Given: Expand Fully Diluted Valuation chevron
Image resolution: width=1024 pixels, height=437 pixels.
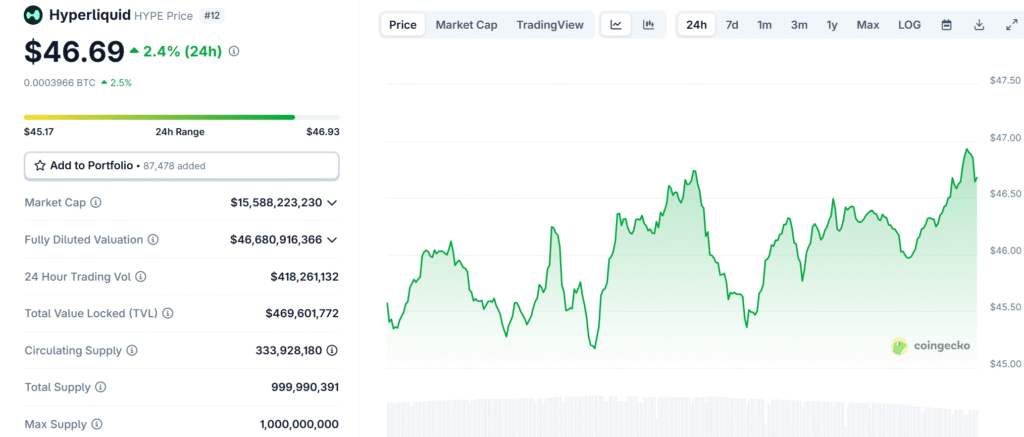Looking at the screenshot, I should tap(332, 240).
